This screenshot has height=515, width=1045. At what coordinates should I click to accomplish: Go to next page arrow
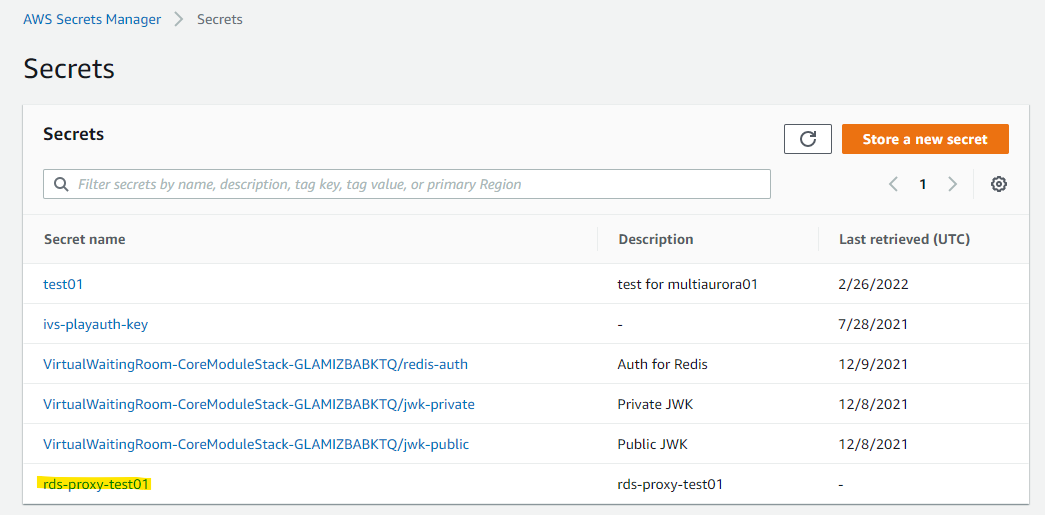click(952, 184)
